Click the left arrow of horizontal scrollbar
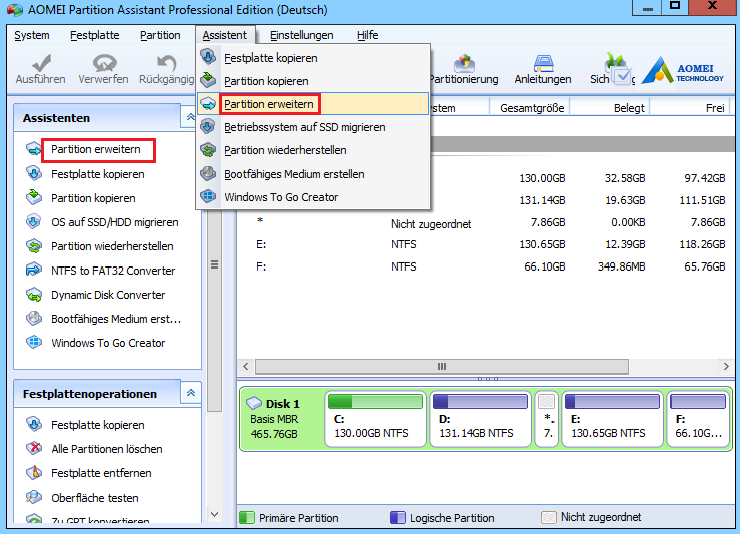 pyautogui.click(x=245, y=367)
